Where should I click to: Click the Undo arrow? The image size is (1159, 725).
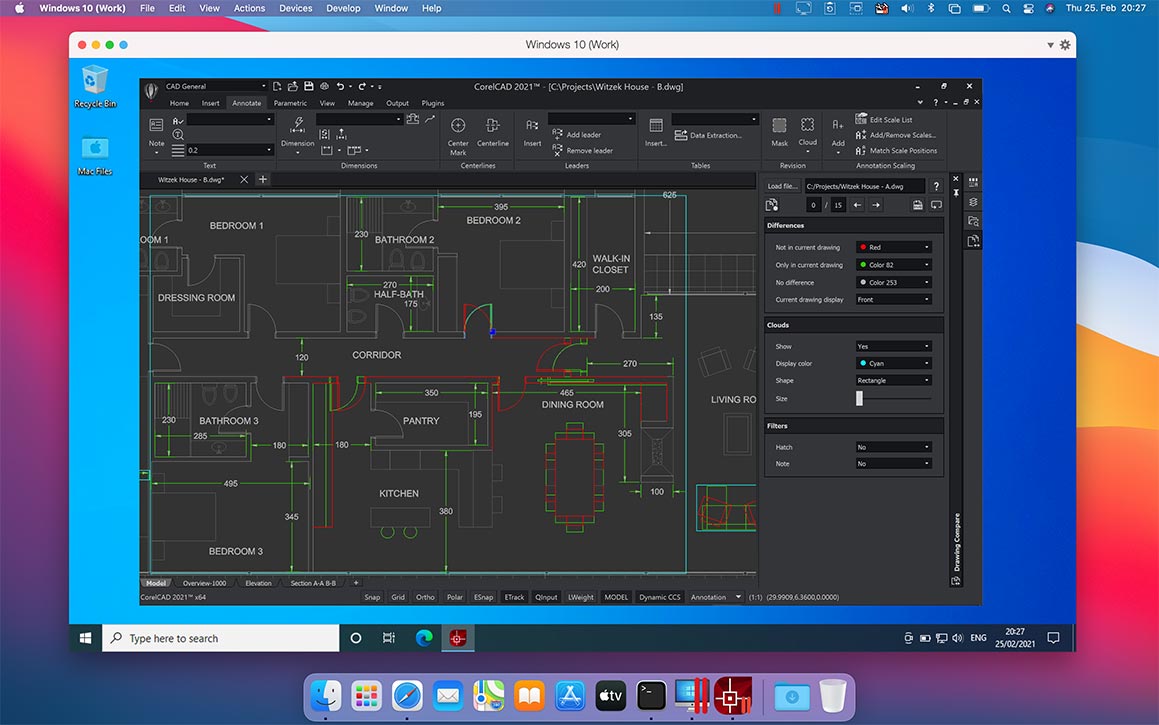click(340, 86)
